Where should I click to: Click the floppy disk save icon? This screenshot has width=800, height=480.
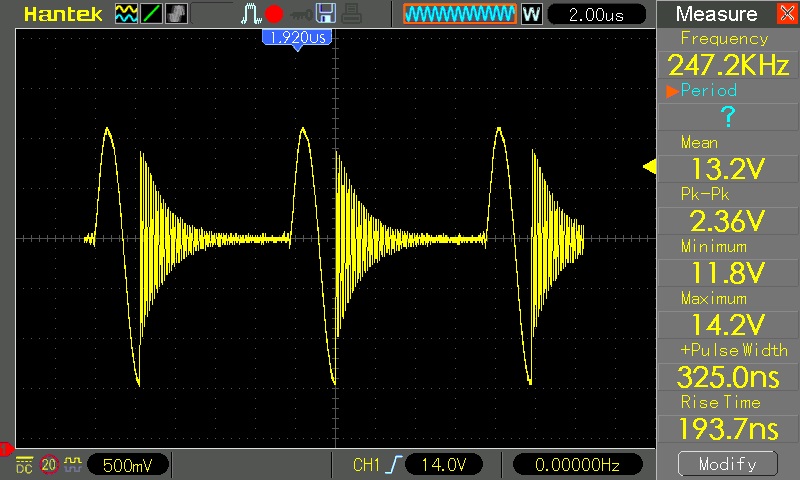click(x=325, y=14)
